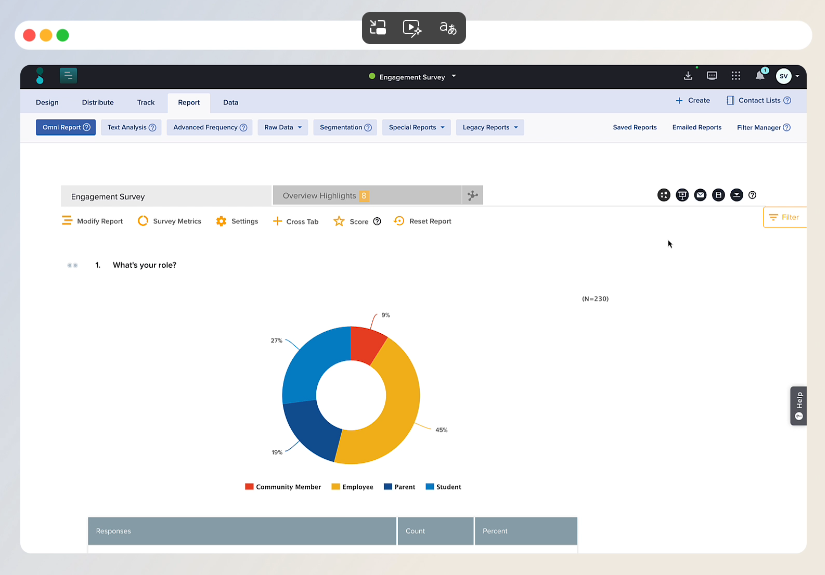
Task: Click the Filter button
Action: tap(784, 217)
